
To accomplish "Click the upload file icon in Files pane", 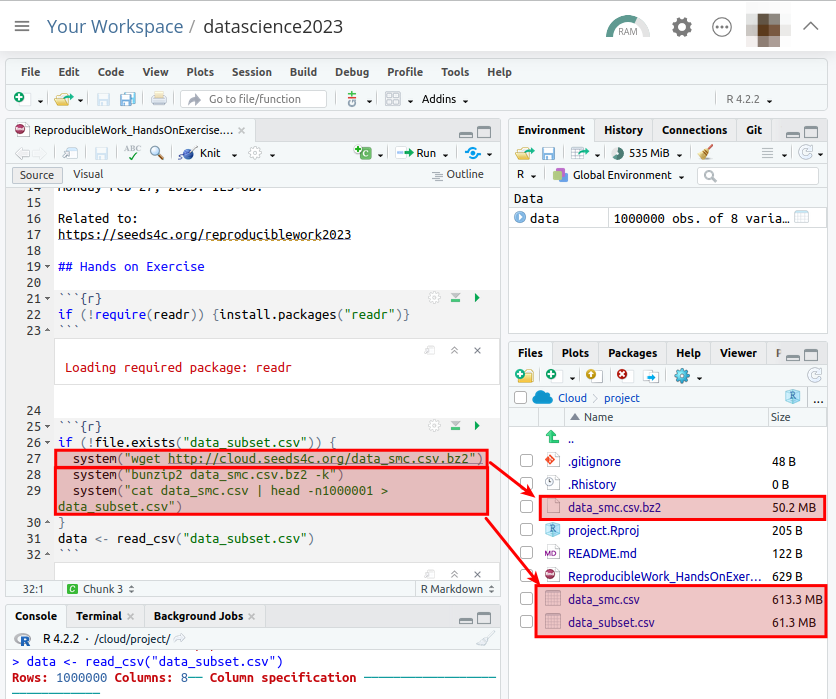I will click(593, 376).
